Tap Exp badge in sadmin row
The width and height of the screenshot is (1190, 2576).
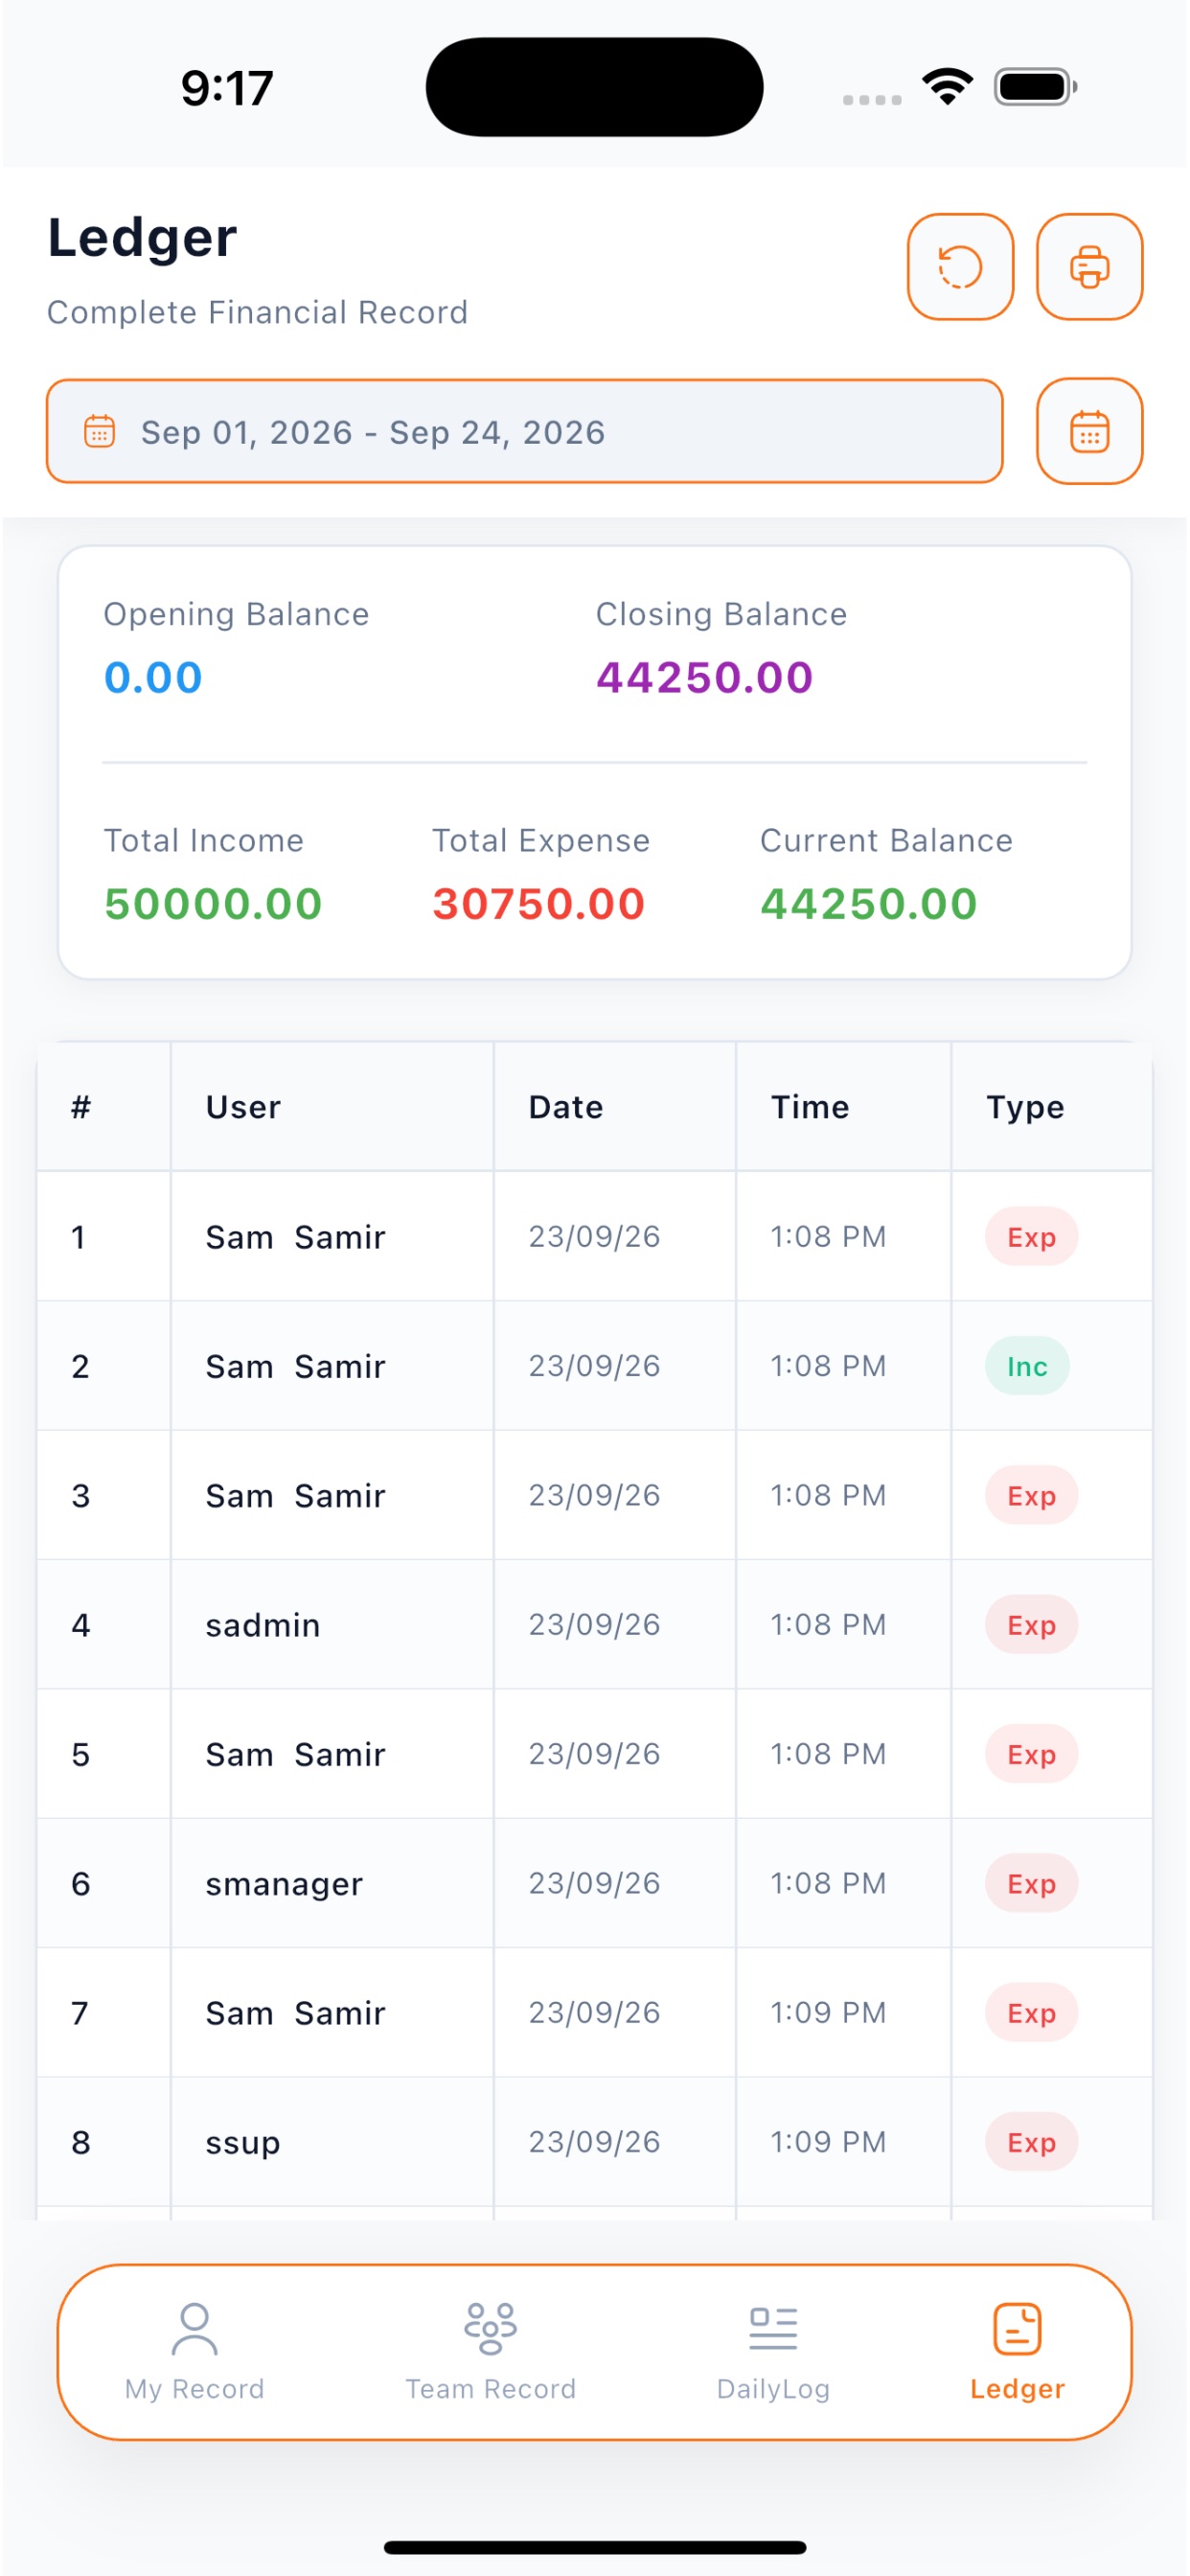click(1031, 1625)
